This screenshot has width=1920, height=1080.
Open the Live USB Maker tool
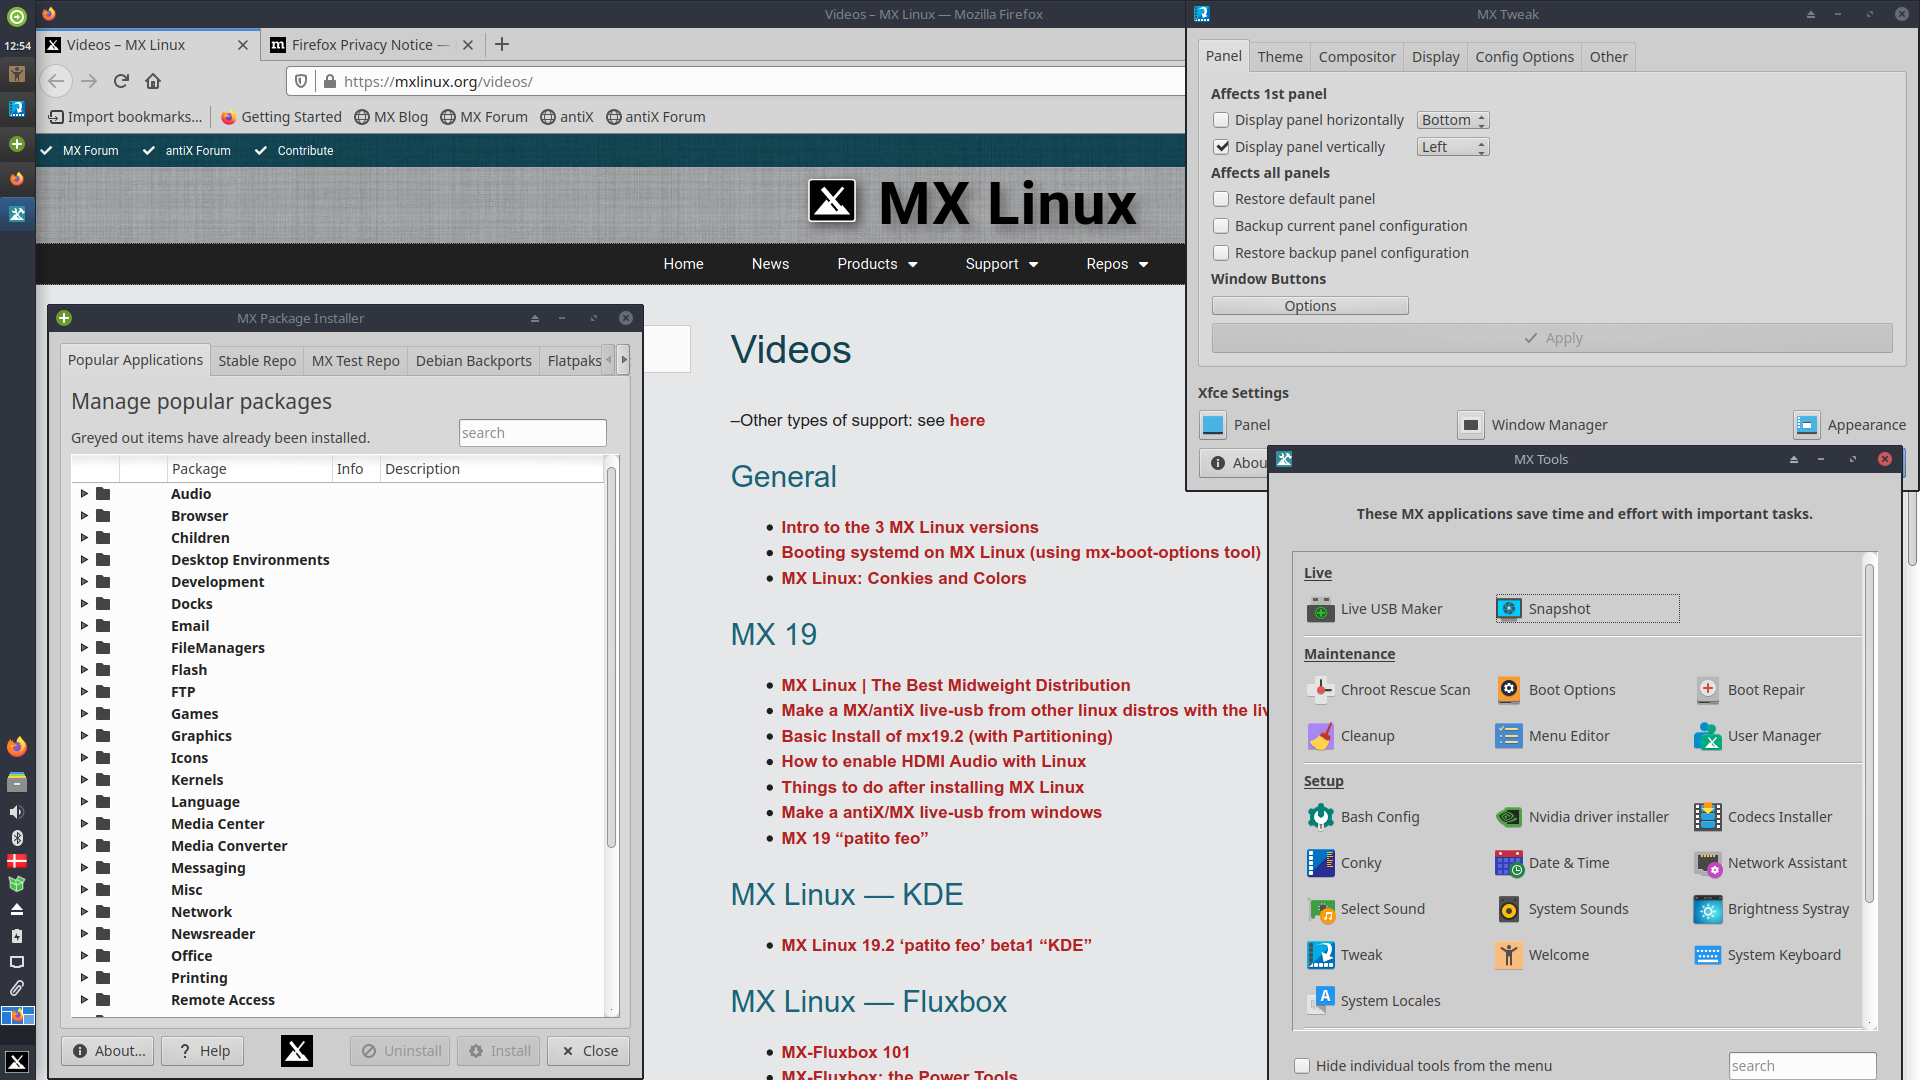pos(1391,608)
